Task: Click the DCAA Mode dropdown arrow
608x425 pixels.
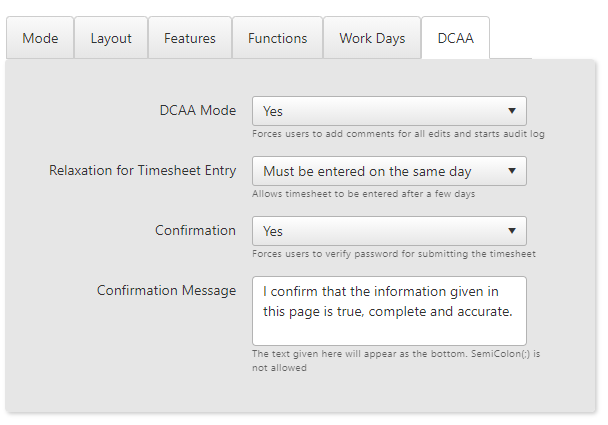Action: [512, 111]
